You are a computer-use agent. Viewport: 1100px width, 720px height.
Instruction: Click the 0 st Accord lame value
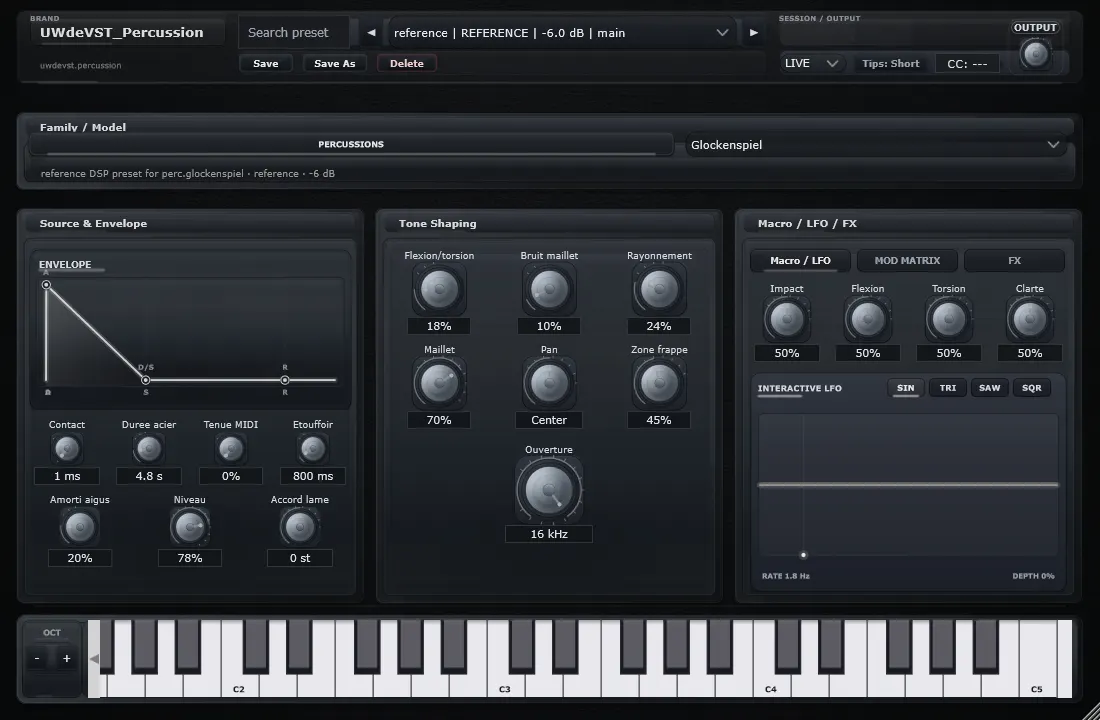[300, 558]
